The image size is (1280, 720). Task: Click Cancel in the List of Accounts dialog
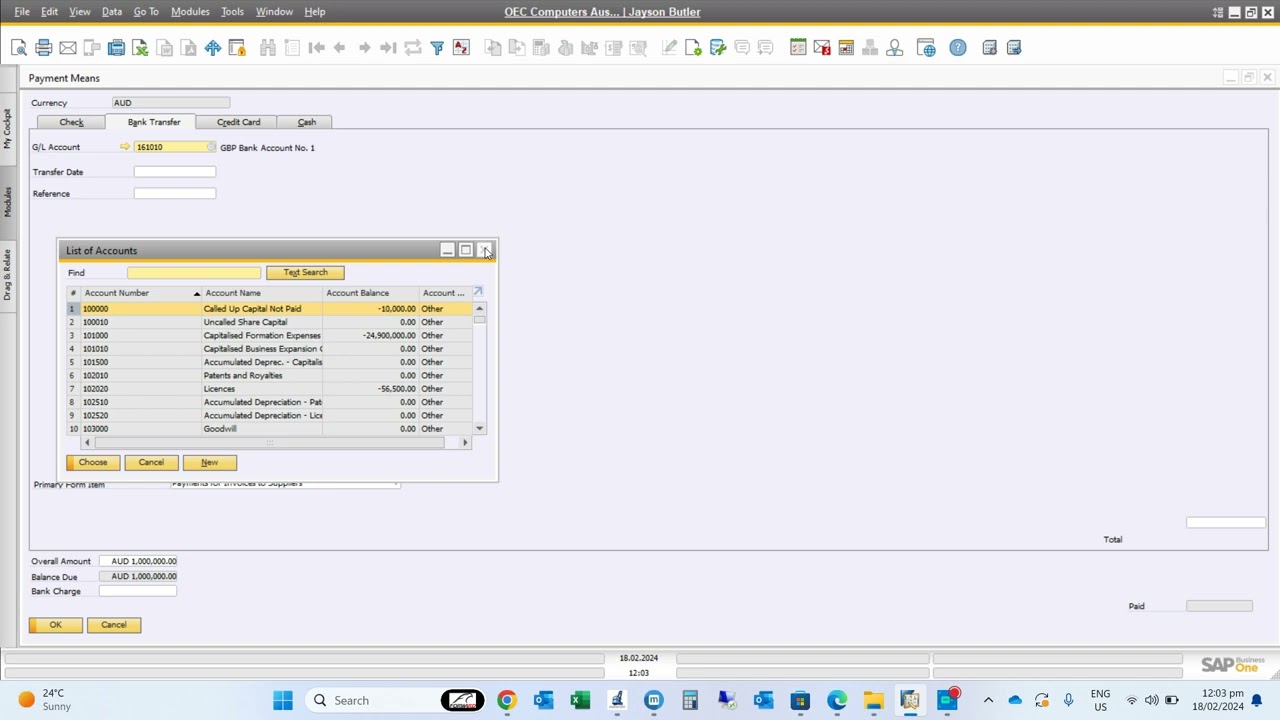click(x=151, y=462)
